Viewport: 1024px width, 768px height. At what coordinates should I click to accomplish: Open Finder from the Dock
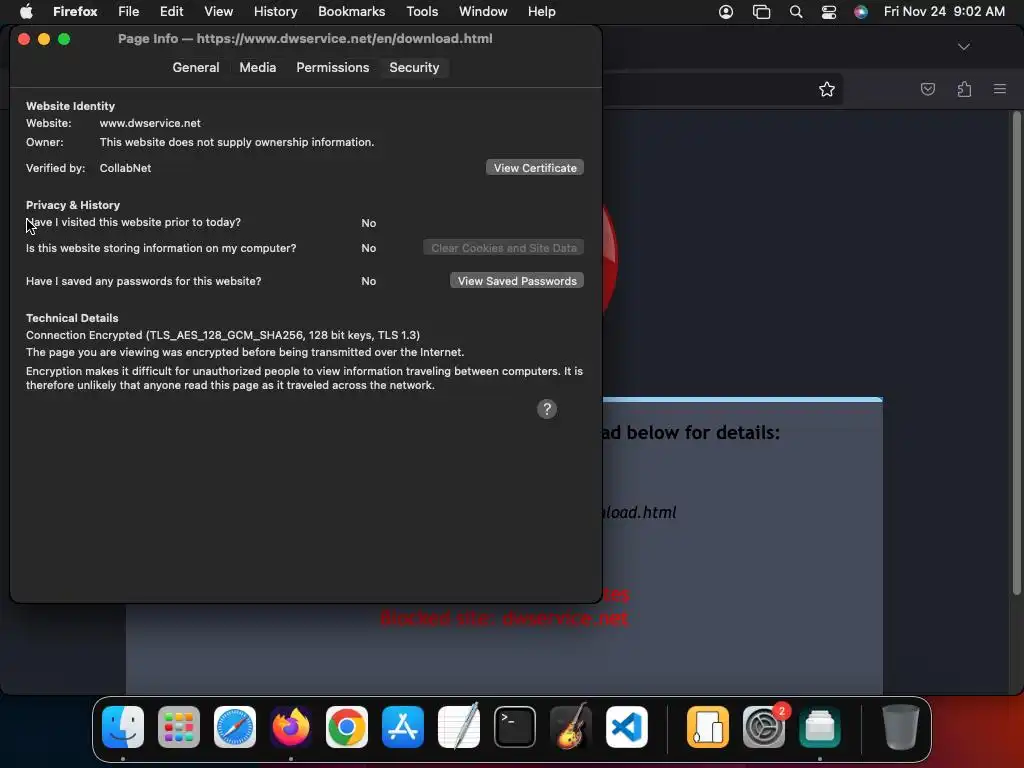coord(123,727)
